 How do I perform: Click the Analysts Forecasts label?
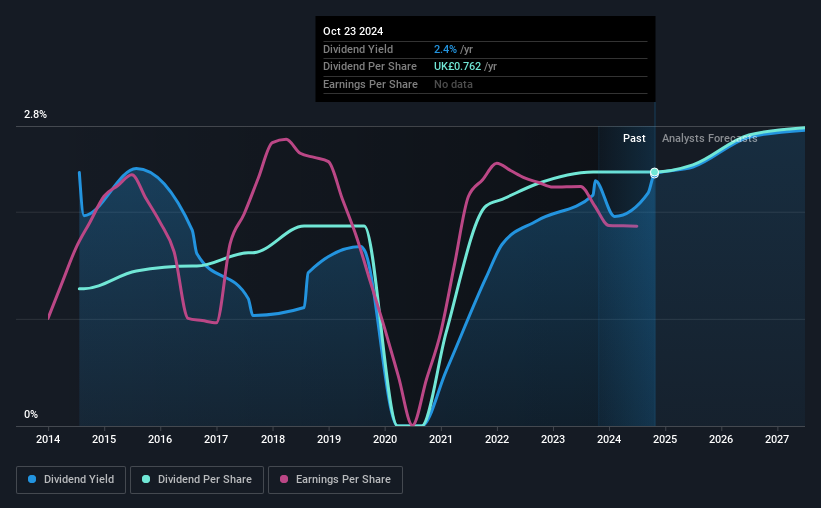click(x=709, y=138)
